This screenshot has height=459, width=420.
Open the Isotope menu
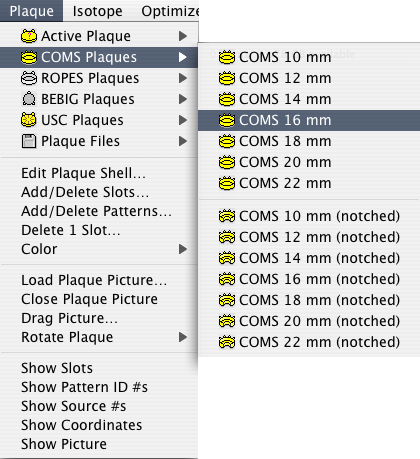click(97, 11)
